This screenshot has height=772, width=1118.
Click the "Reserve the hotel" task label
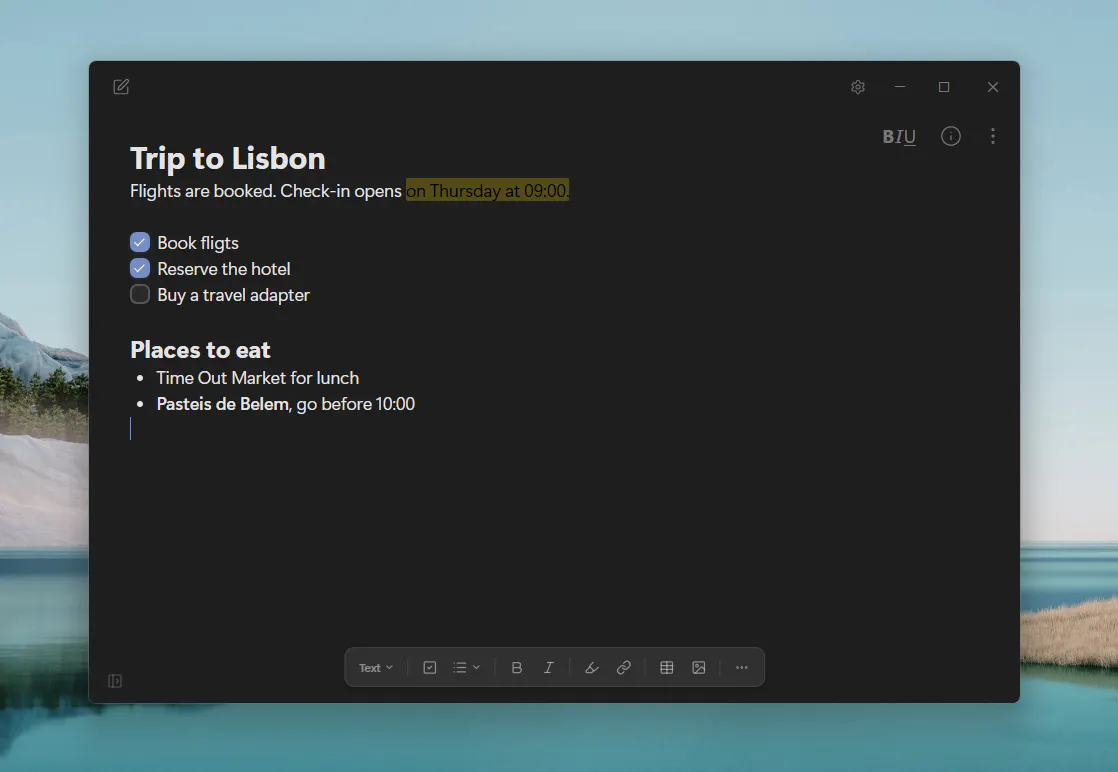tap(224, 269)
